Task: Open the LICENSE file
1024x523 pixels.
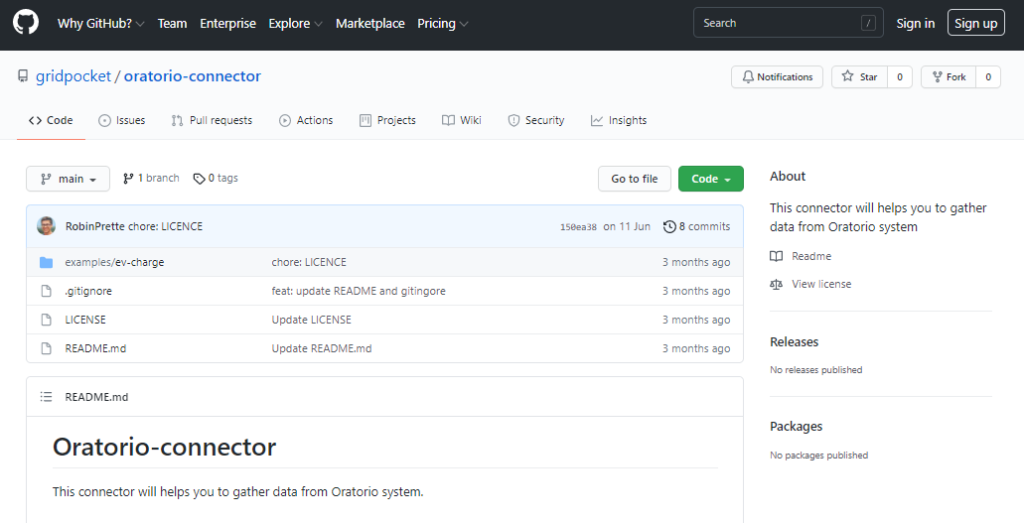Action: (86, 320)
